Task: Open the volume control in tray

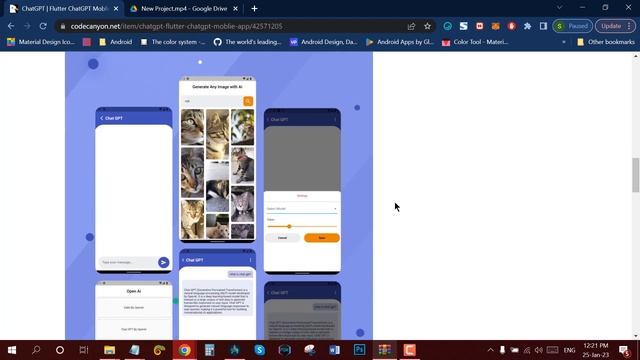Action: point(539,350)
